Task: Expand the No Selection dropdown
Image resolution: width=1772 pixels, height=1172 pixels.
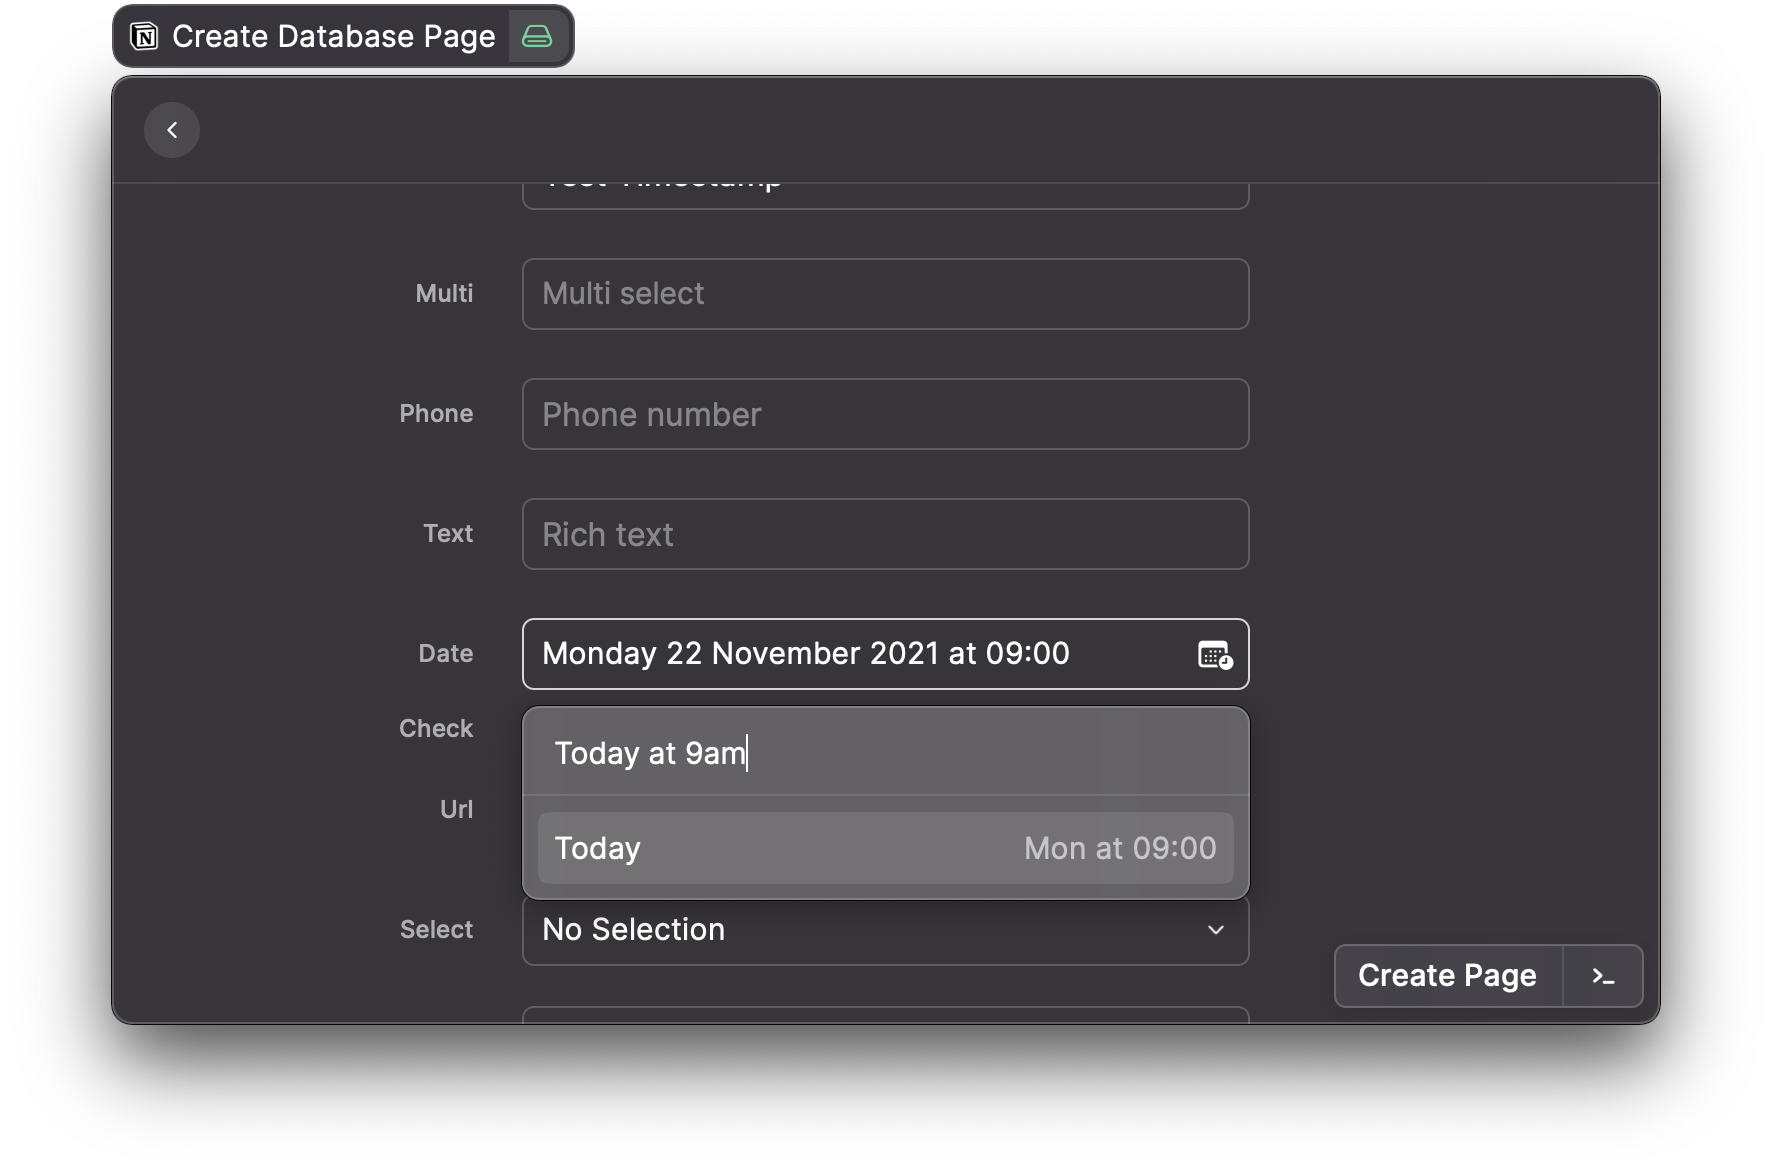Action: point(885,930)
